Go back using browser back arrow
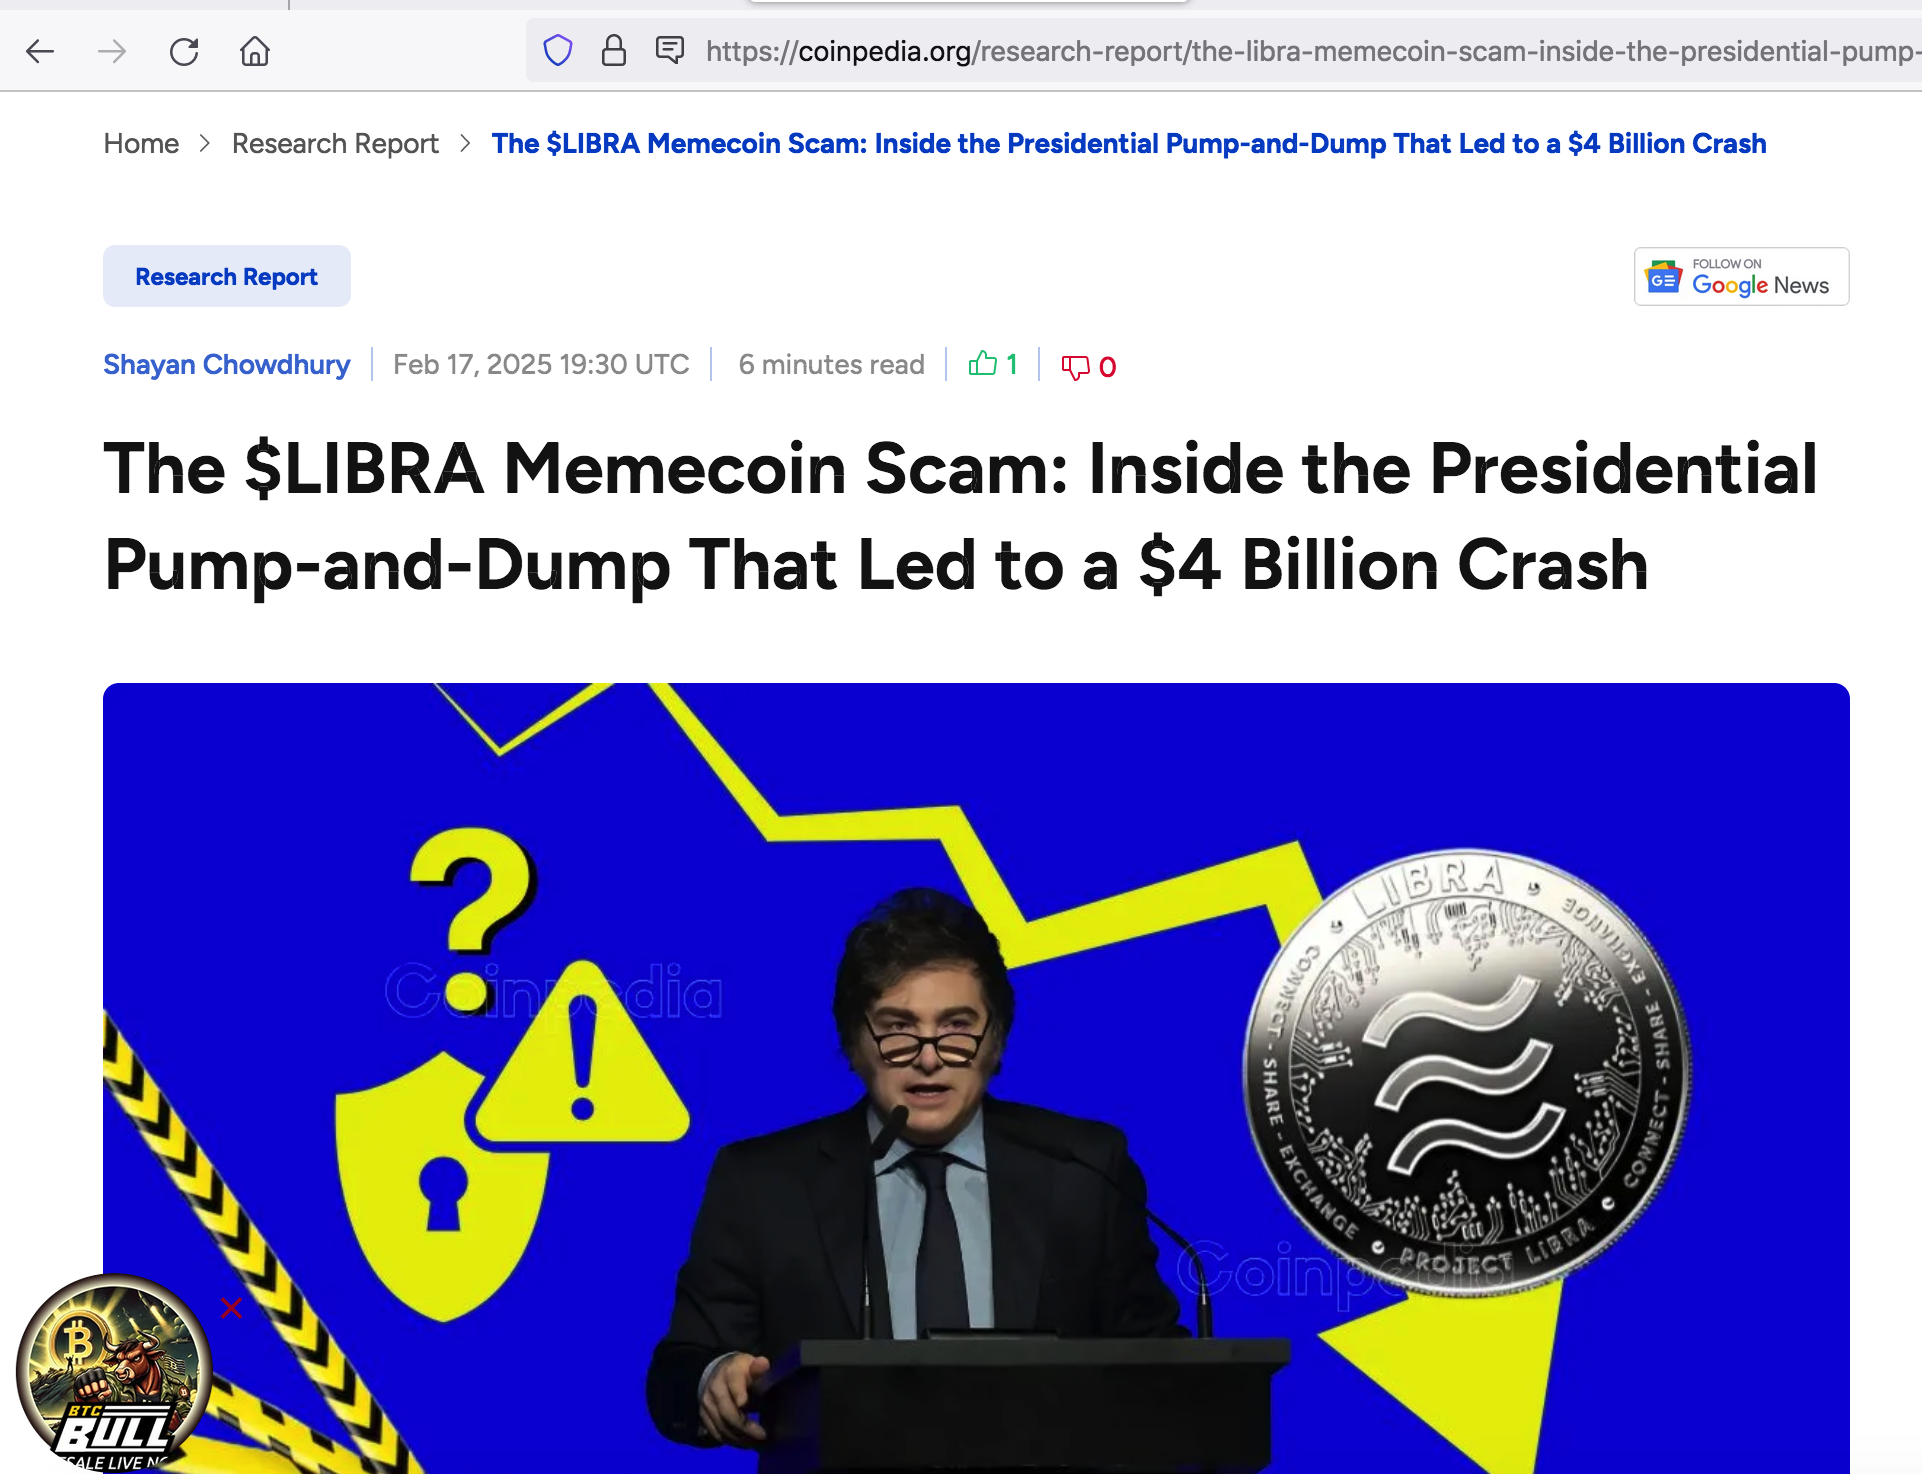This screenshot has width=1922, height=1474. tap(40, 51)
